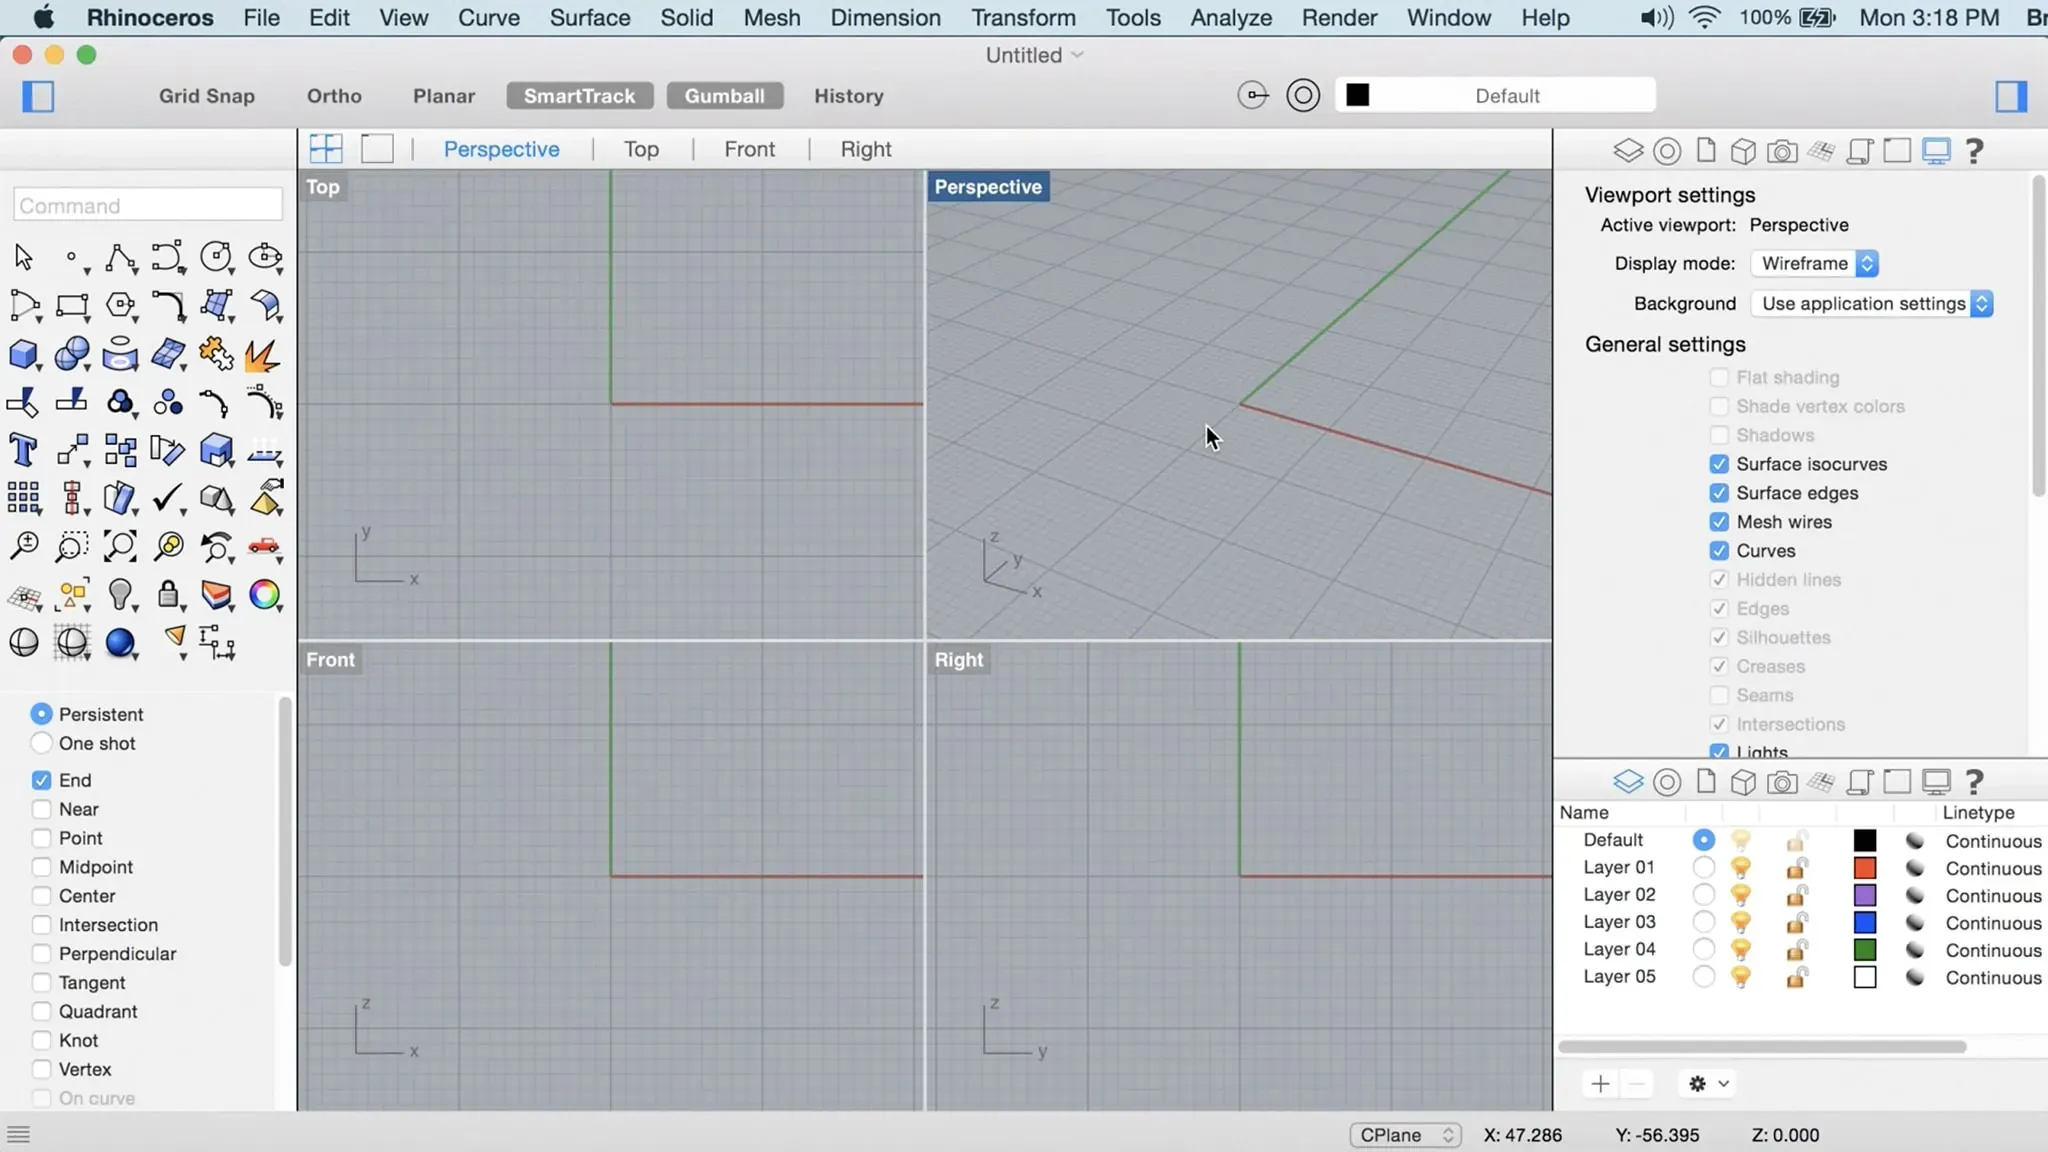Image resolution: width=2048 pixels, height=1152 pixels.
Task: Open the Layers panel icon
Action: (x=1629, y=150)
